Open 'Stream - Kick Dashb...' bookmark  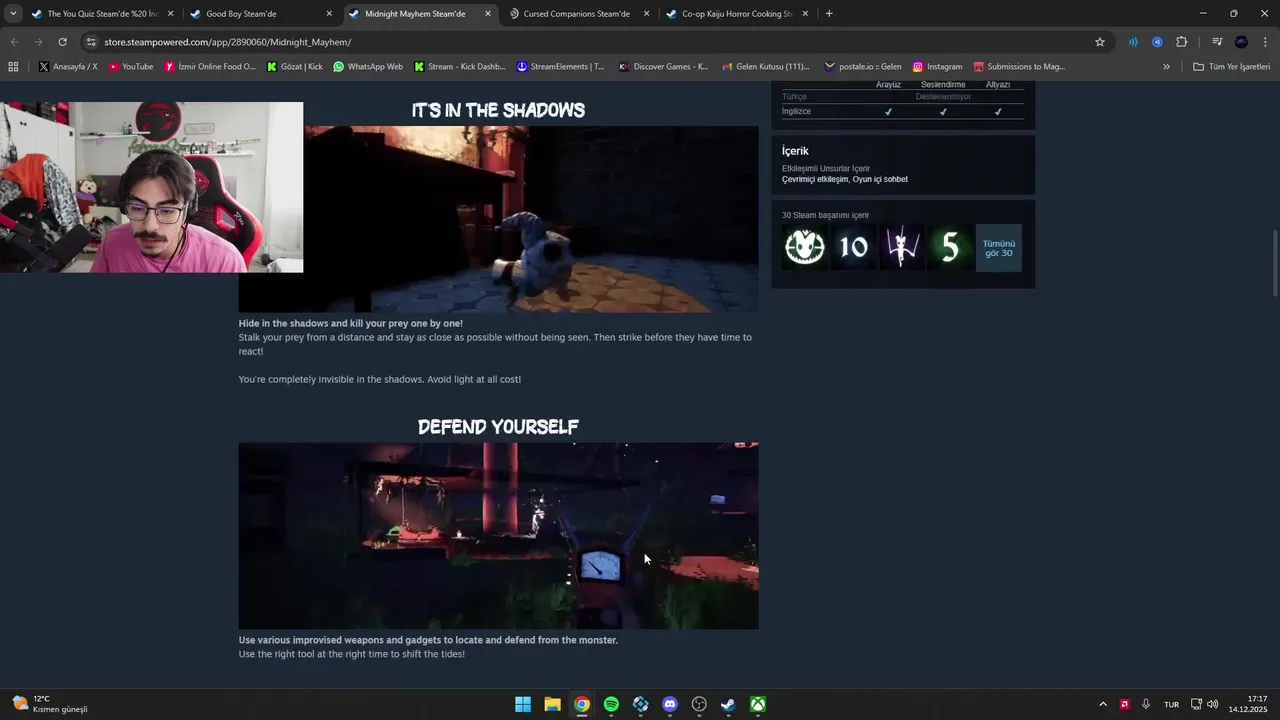click(458, 67)
